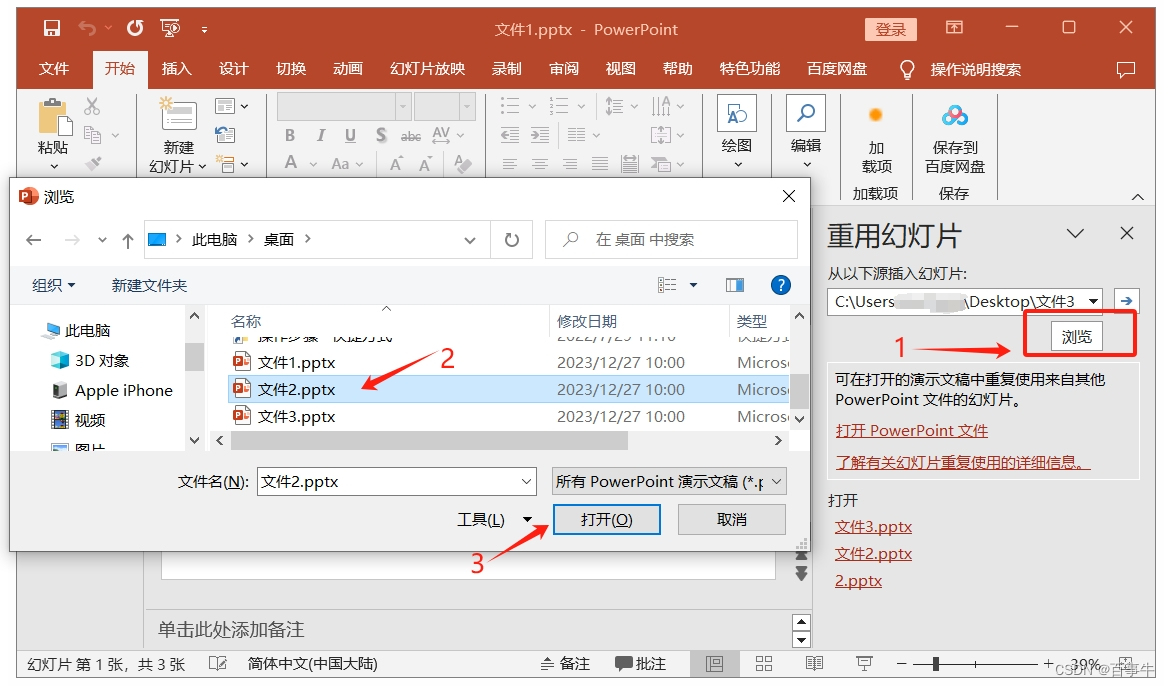Click the refresh icon in browse dialog
The height and width of the screenshot is (686, 1170).
tap(512, 240)
